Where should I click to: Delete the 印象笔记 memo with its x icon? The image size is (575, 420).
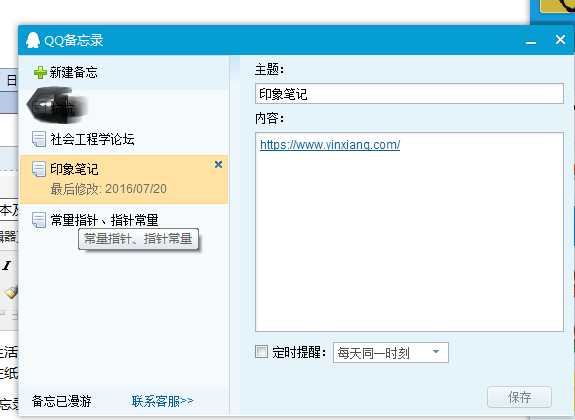[218, 164]
